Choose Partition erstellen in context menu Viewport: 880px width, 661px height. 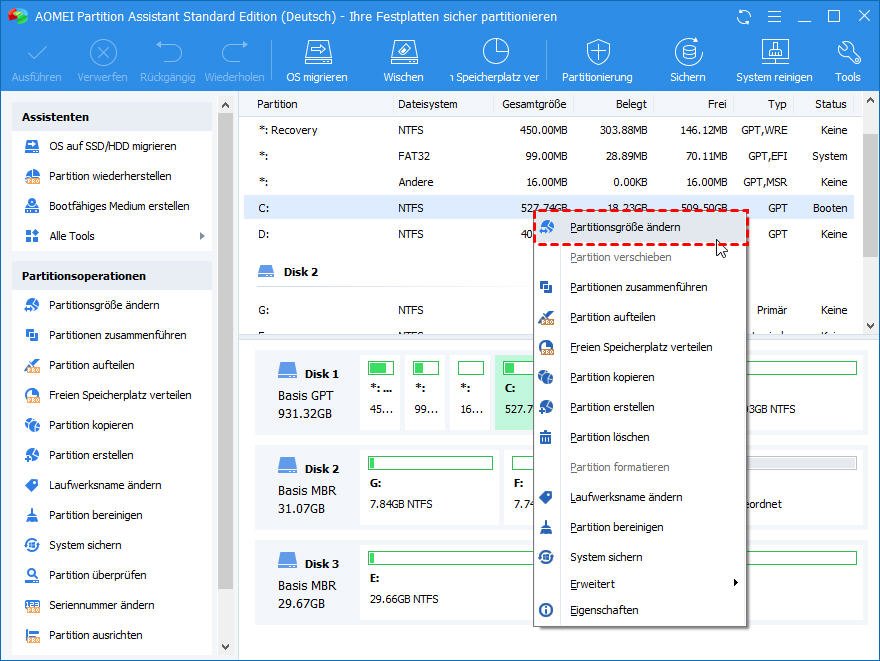click(640, 407)
